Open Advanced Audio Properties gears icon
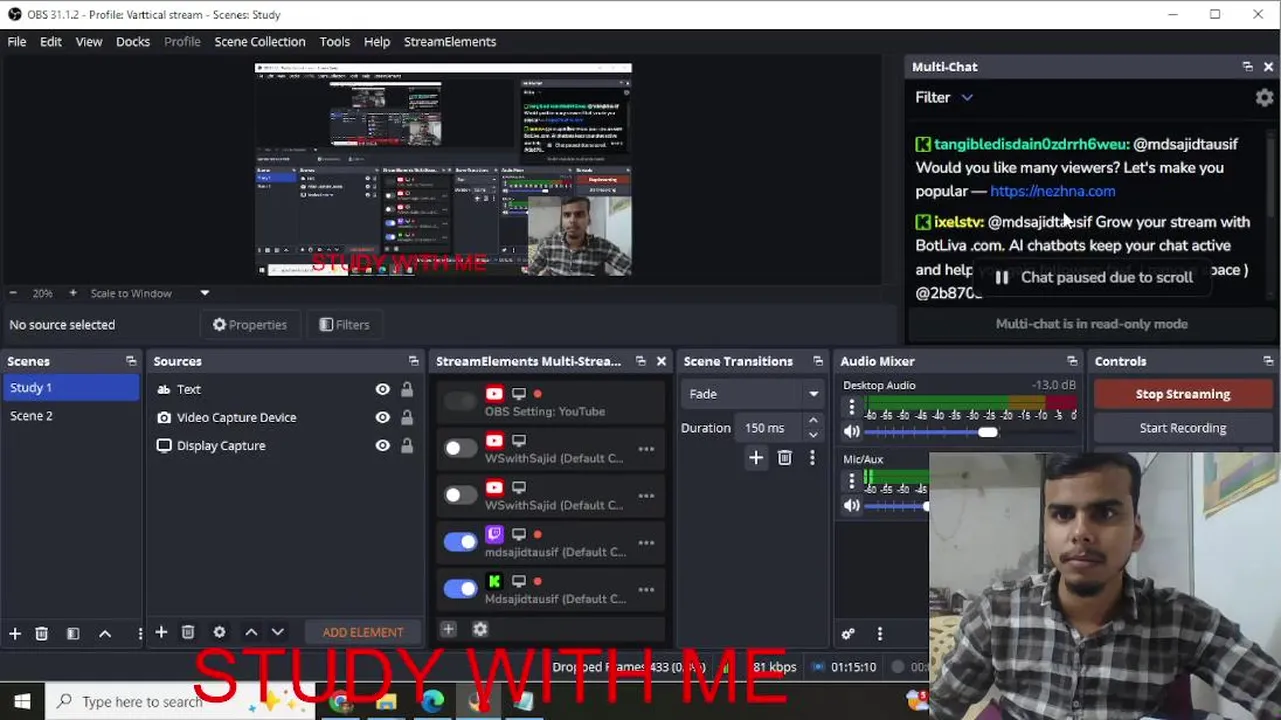This screenshot has width=1281, height=720. 848,633
